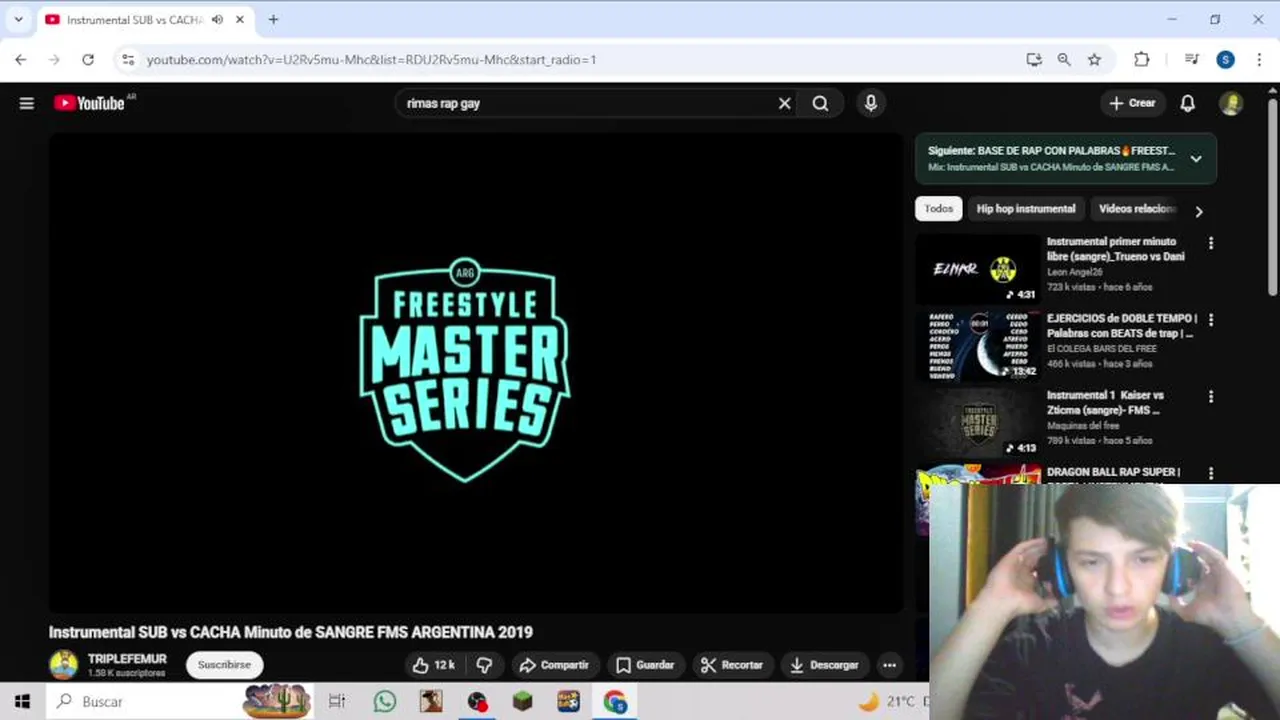The height and width of the screenshot is (720, 1280).
Task: Open more actions three-dot button under video
Action: (x=889, y=665)
